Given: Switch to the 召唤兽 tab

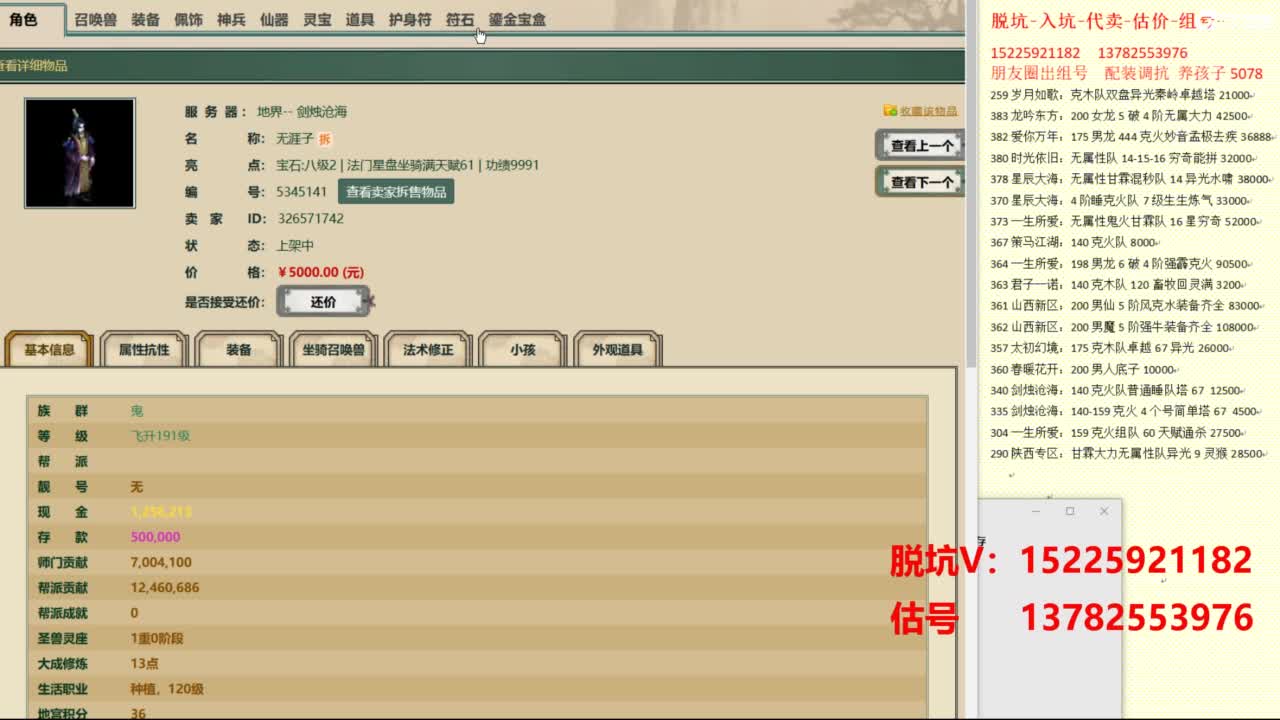Looking at the screenshot, I should coord(96,19).
